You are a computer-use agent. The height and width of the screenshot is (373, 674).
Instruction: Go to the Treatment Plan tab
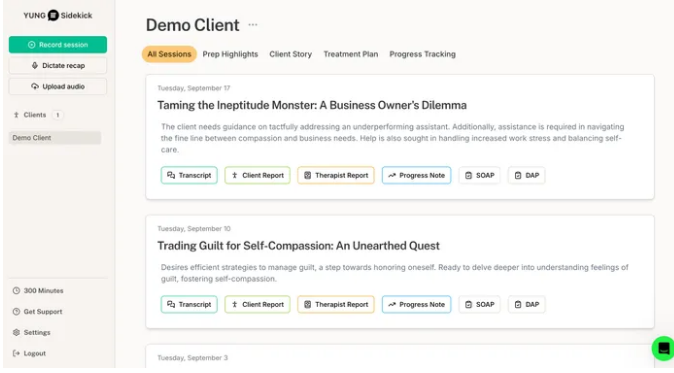(351, 54)
